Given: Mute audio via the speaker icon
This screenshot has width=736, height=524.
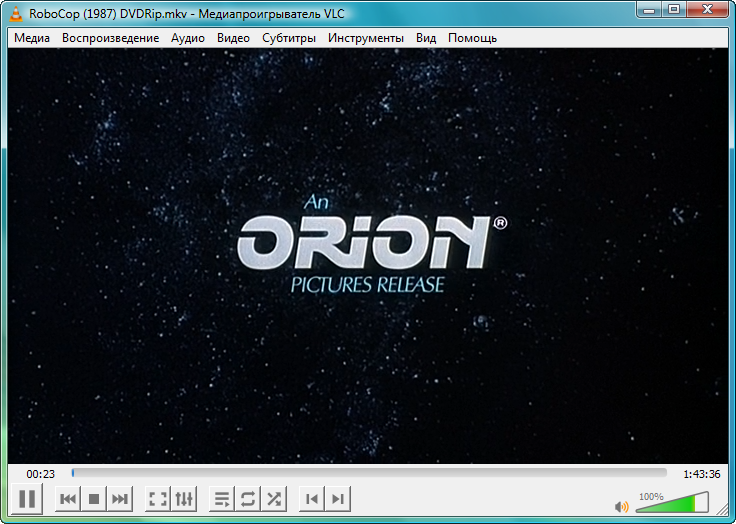Looking at the screenshot, I should 621,507.
